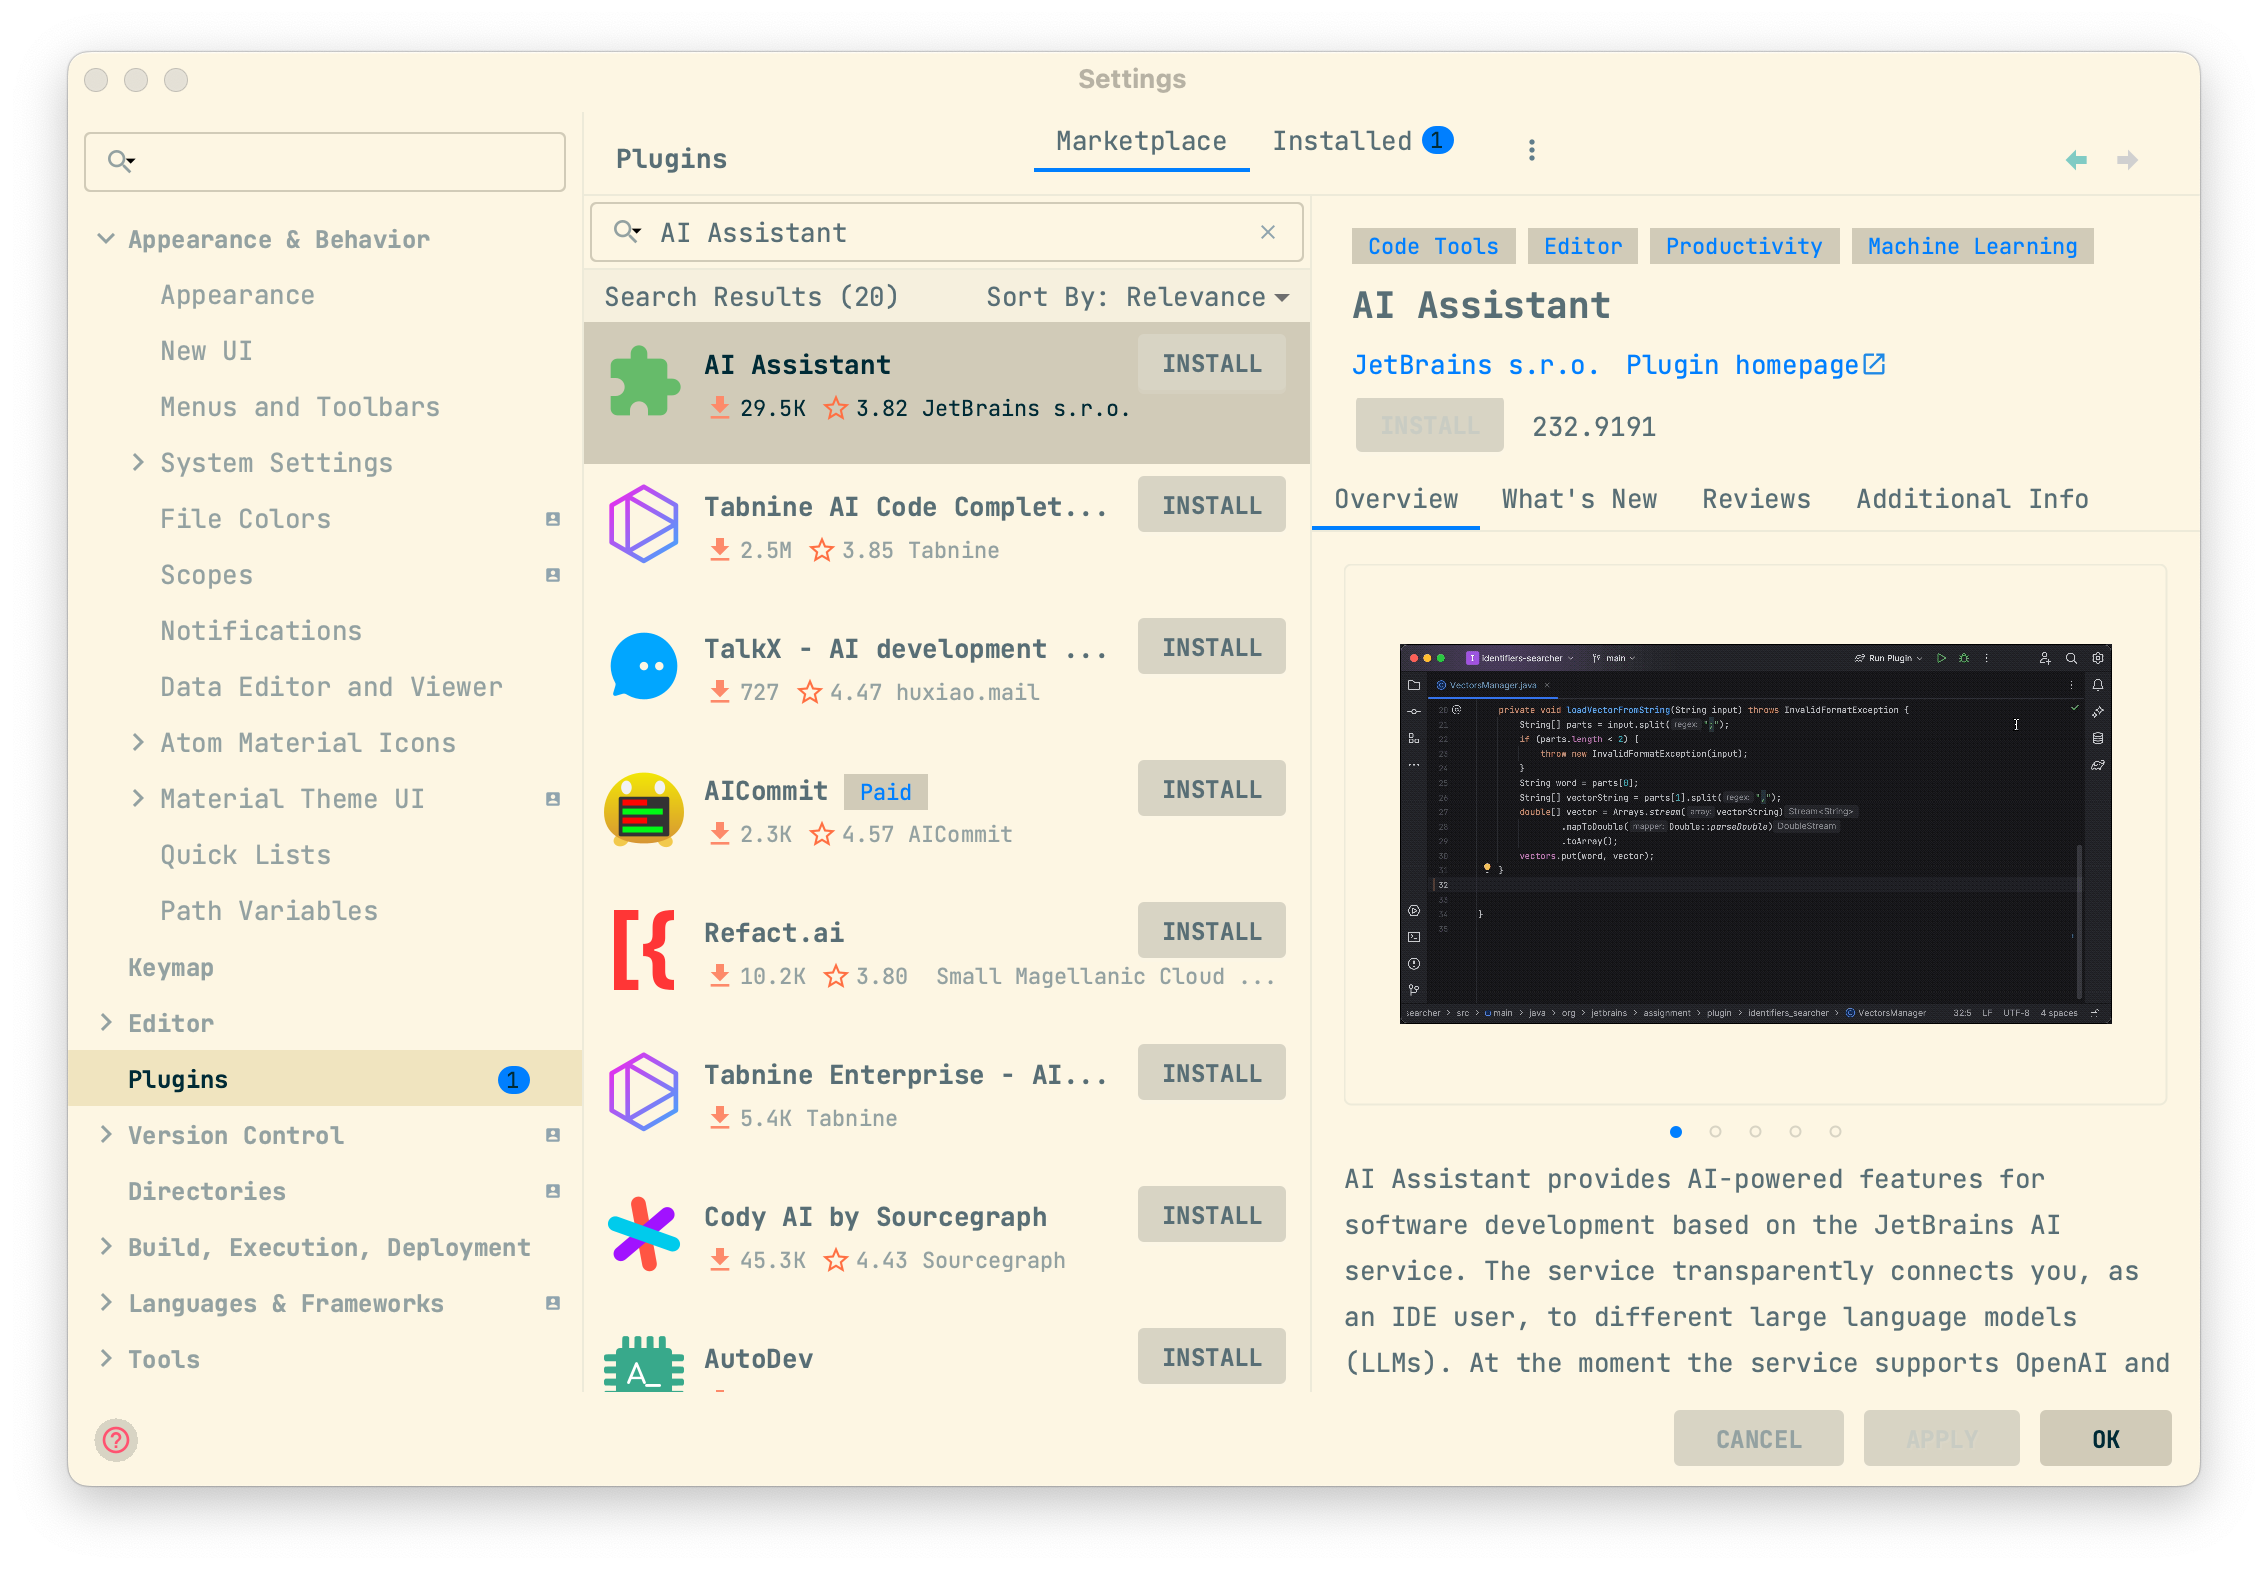Open the What's New tab

(x=1579, y=499)
